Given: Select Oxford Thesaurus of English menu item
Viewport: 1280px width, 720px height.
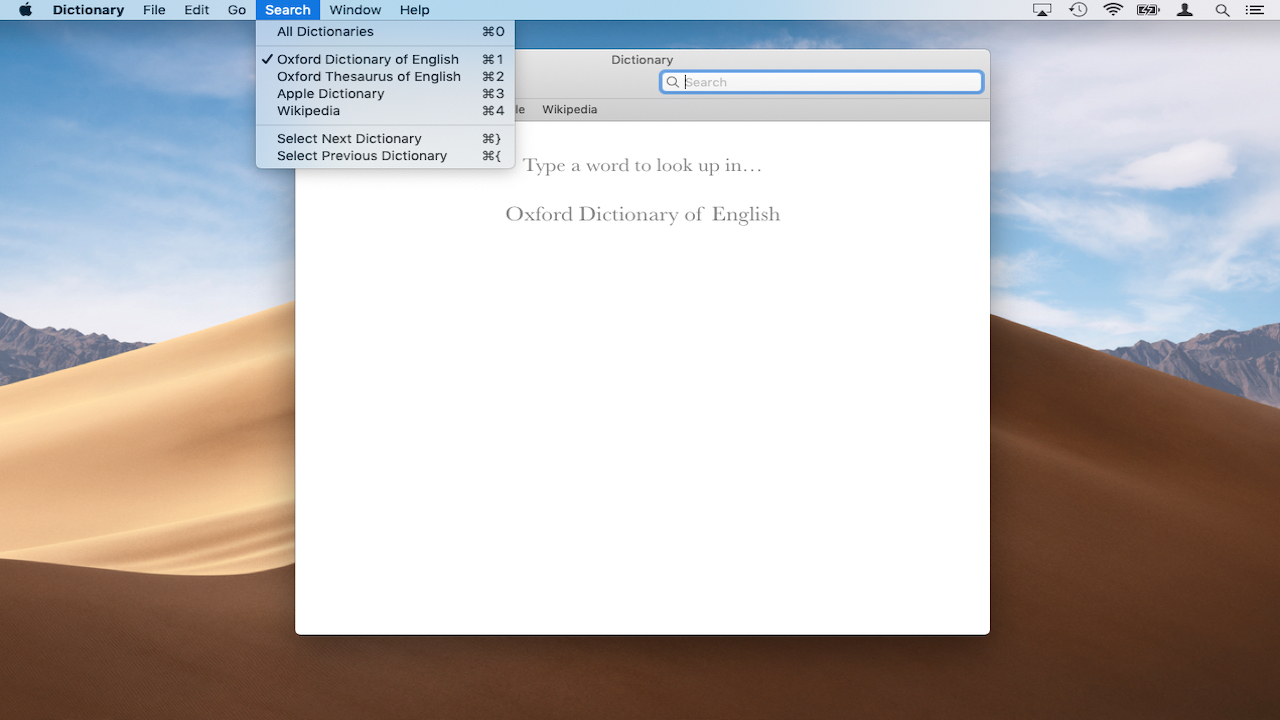Looking at the screenshot, I should click(x=385, y=77).
